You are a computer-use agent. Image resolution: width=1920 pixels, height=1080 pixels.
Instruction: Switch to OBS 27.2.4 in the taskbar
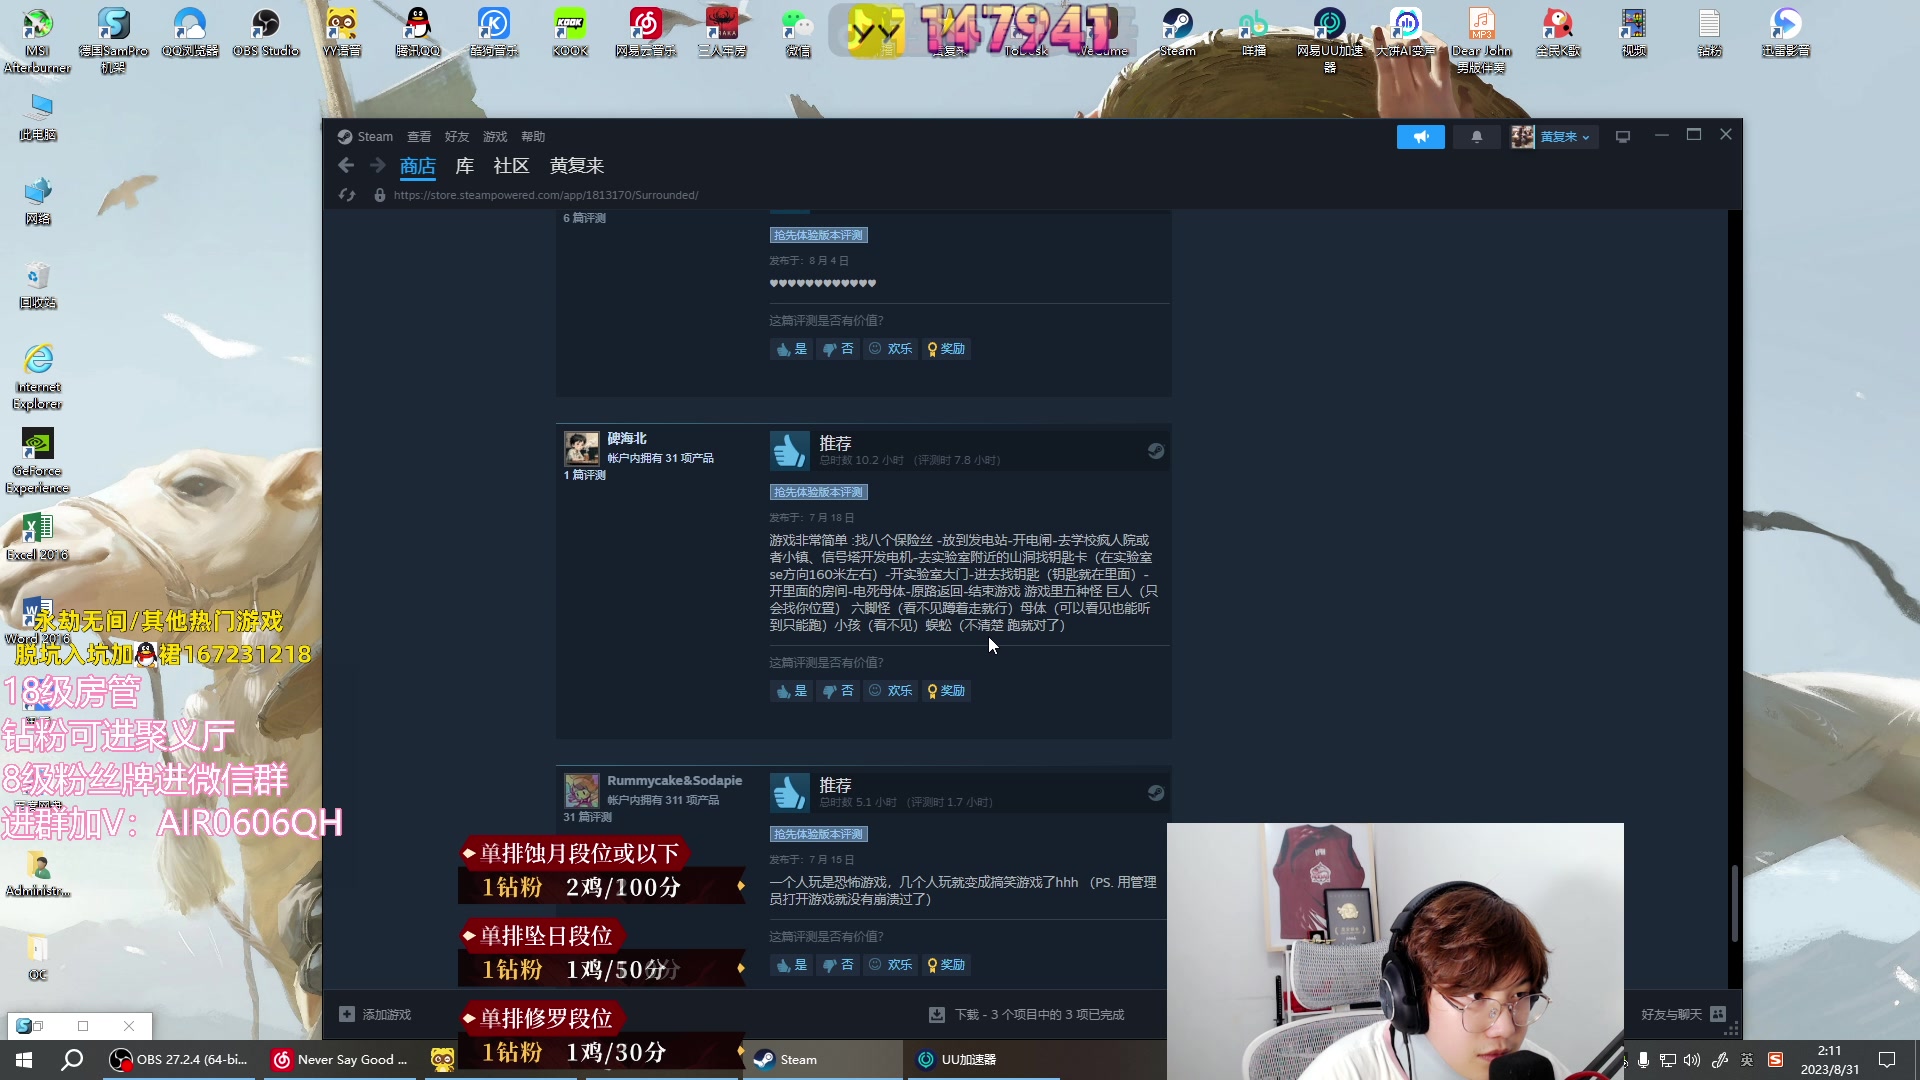point(180,1060)
